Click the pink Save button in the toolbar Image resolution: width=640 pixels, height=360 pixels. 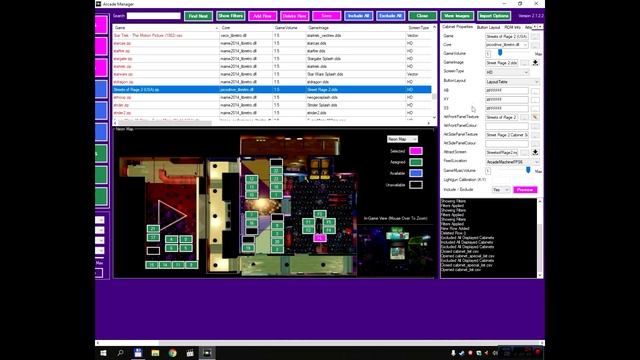coord(327,16)
